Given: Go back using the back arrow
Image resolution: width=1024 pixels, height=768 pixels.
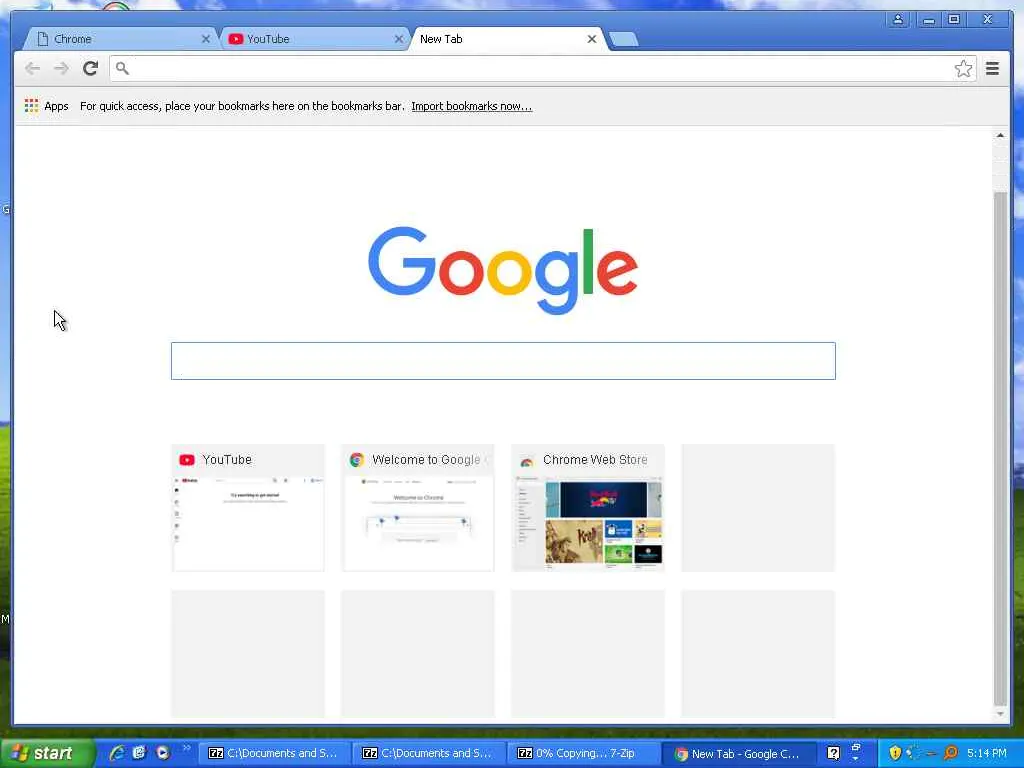Looking at the screenshot, I should tap(32, 68).
